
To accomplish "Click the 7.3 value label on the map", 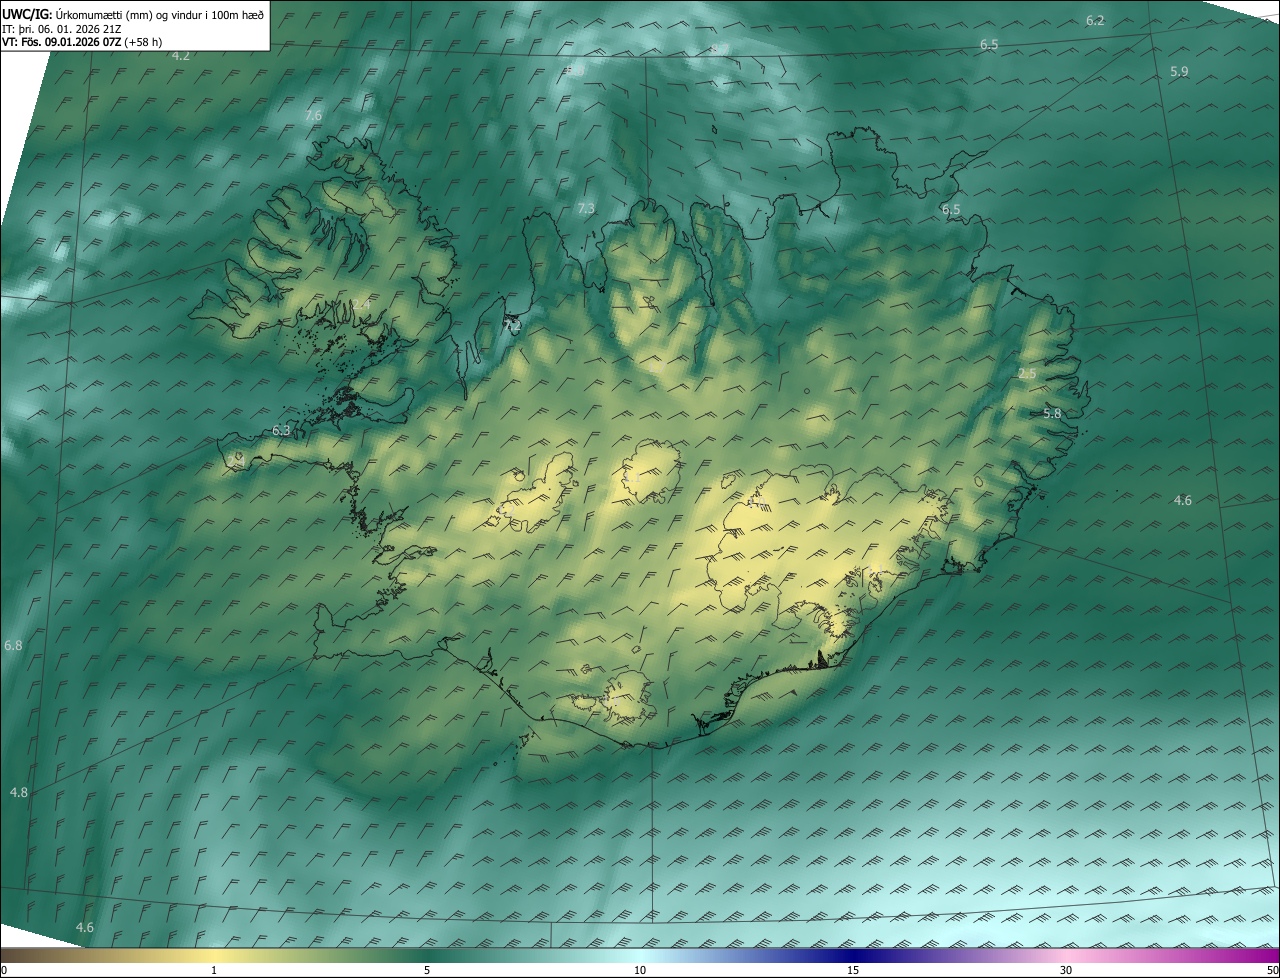I will pos(587,209).
